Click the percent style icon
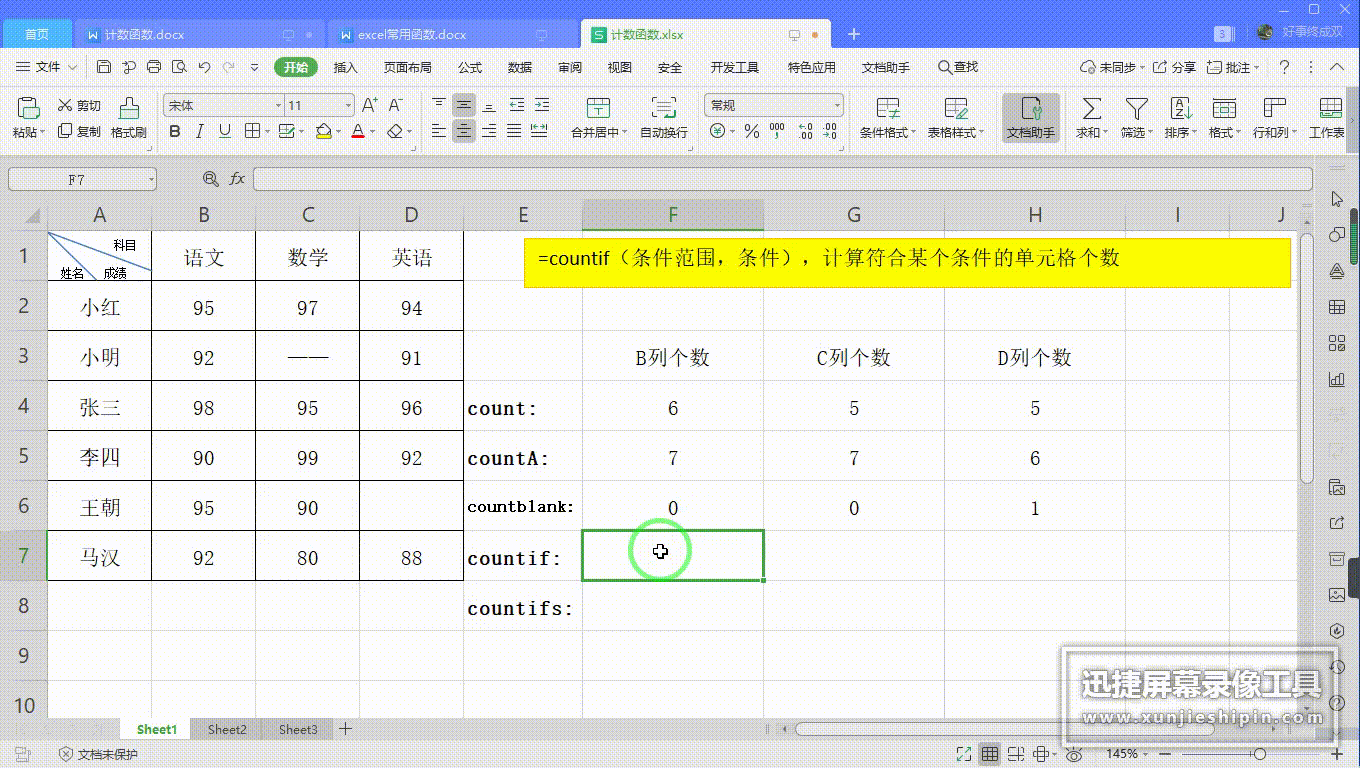 tap(751, 131)
